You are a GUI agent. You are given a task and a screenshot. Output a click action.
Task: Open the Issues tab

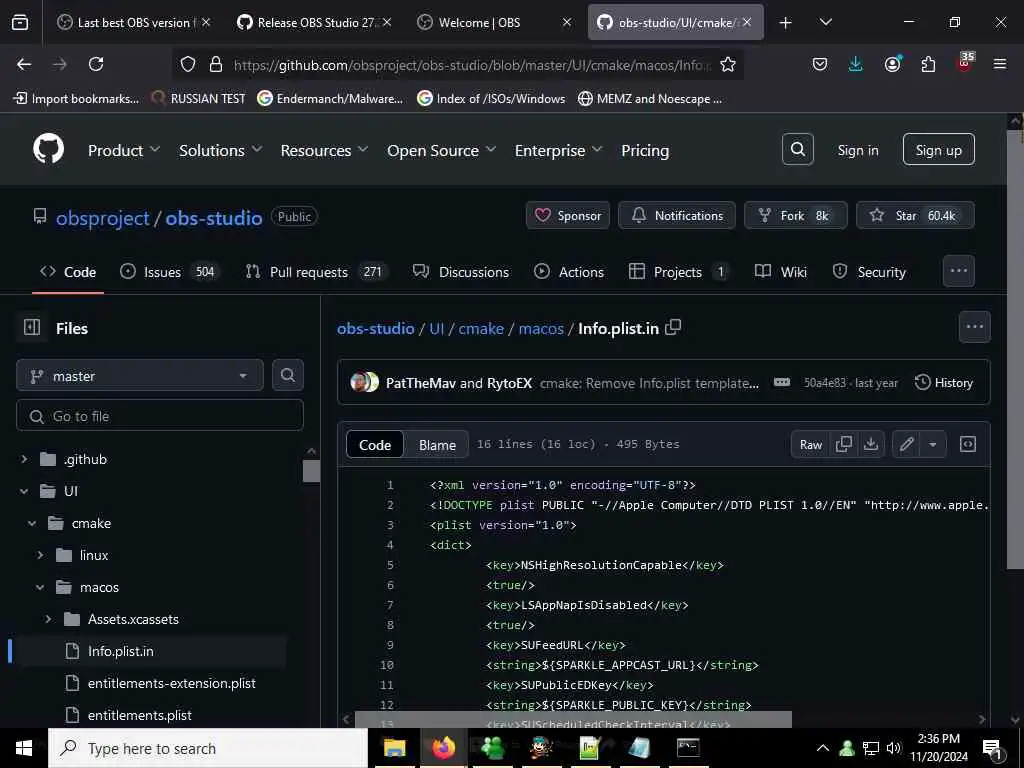coord(170,272)
